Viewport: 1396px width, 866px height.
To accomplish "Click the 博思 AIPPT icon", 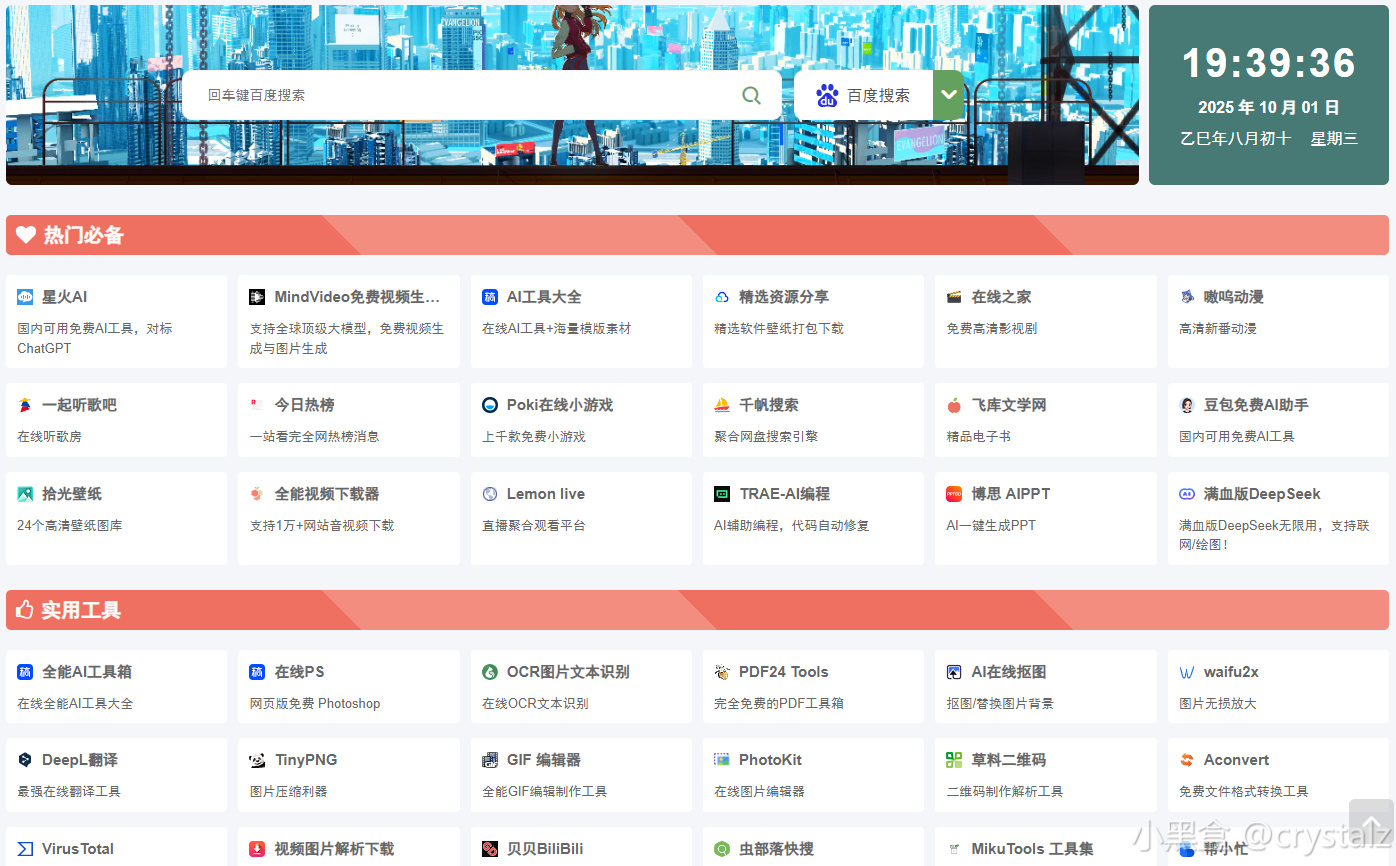I will [x=954, y=494].
